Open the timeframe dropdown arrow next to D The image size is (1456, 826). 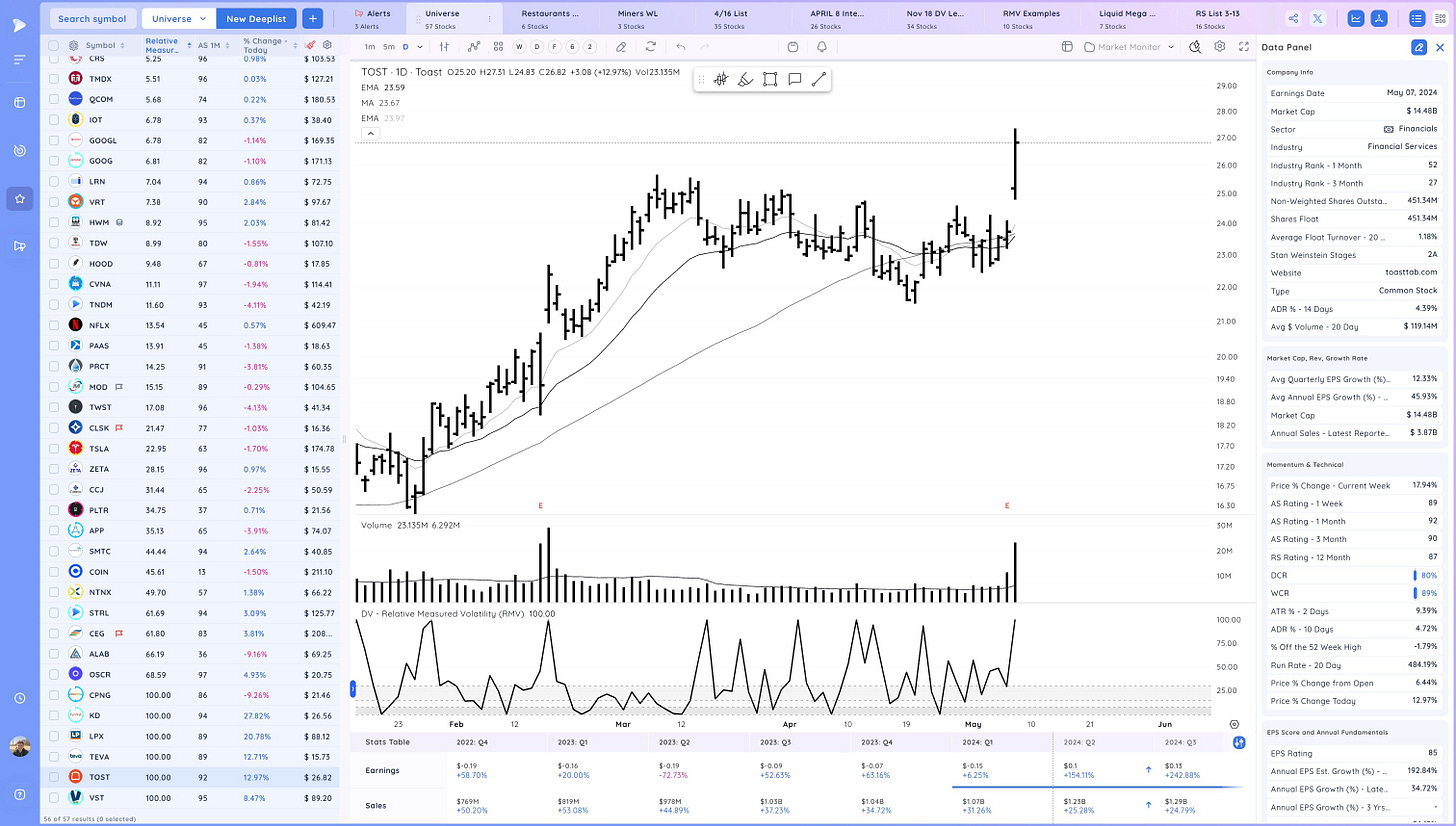(419, 47)
